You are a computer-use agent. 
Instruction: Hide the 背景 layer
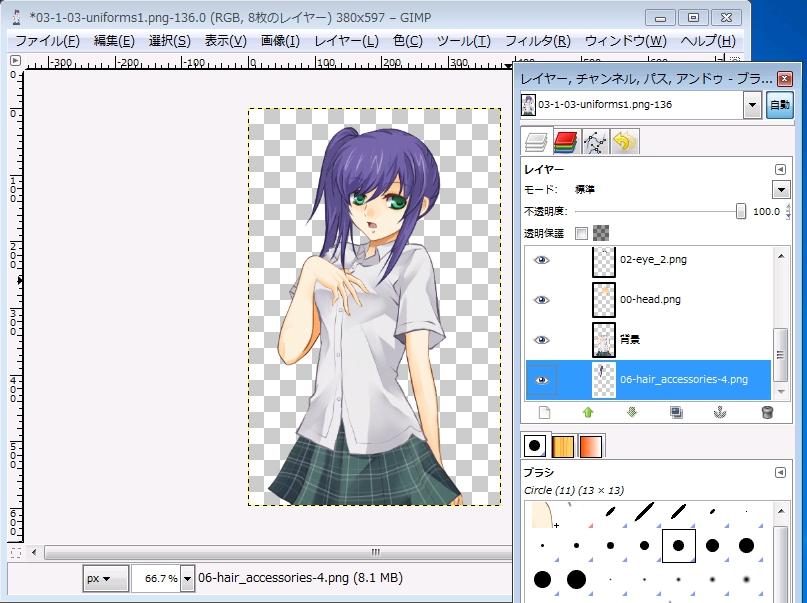[x=541, y=340]
